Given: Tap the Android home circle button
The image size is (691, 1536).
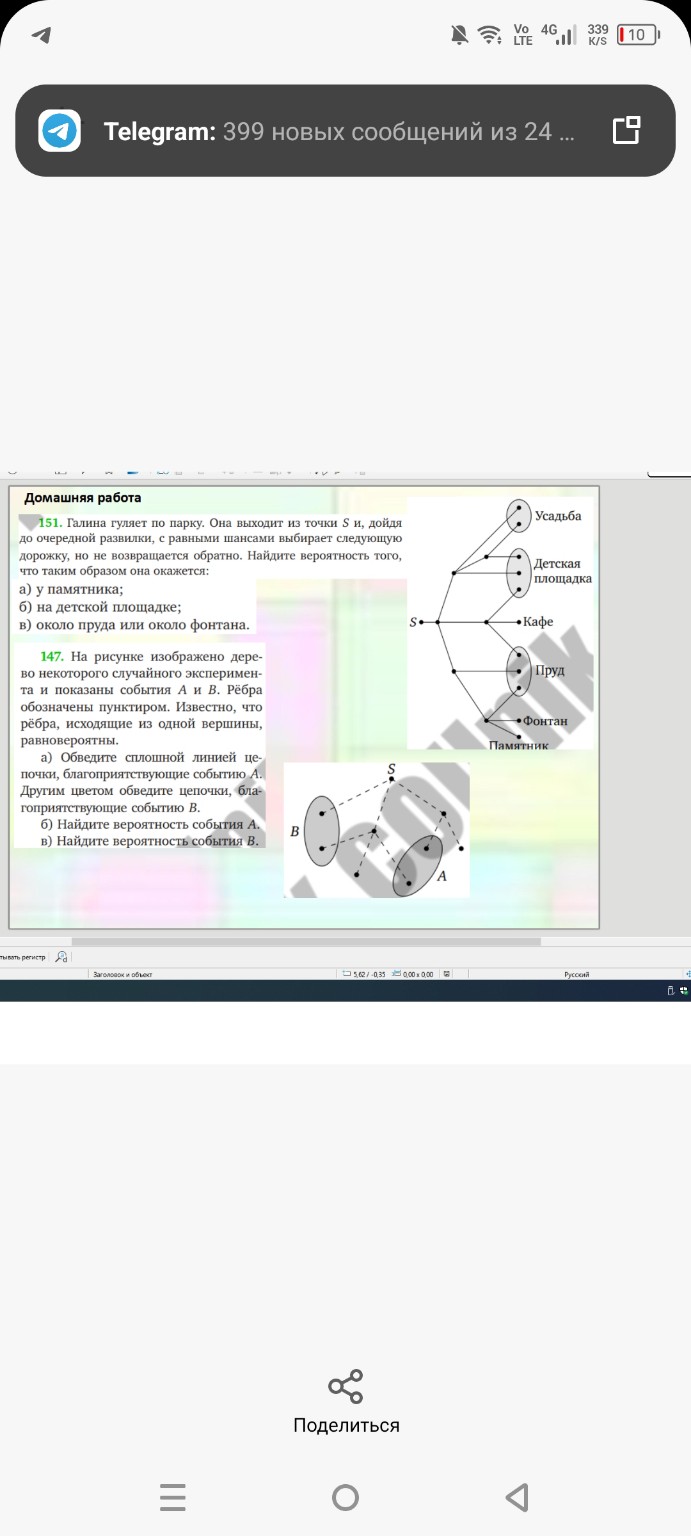Looking at the screenshot, I should (x=346, y=1497).
